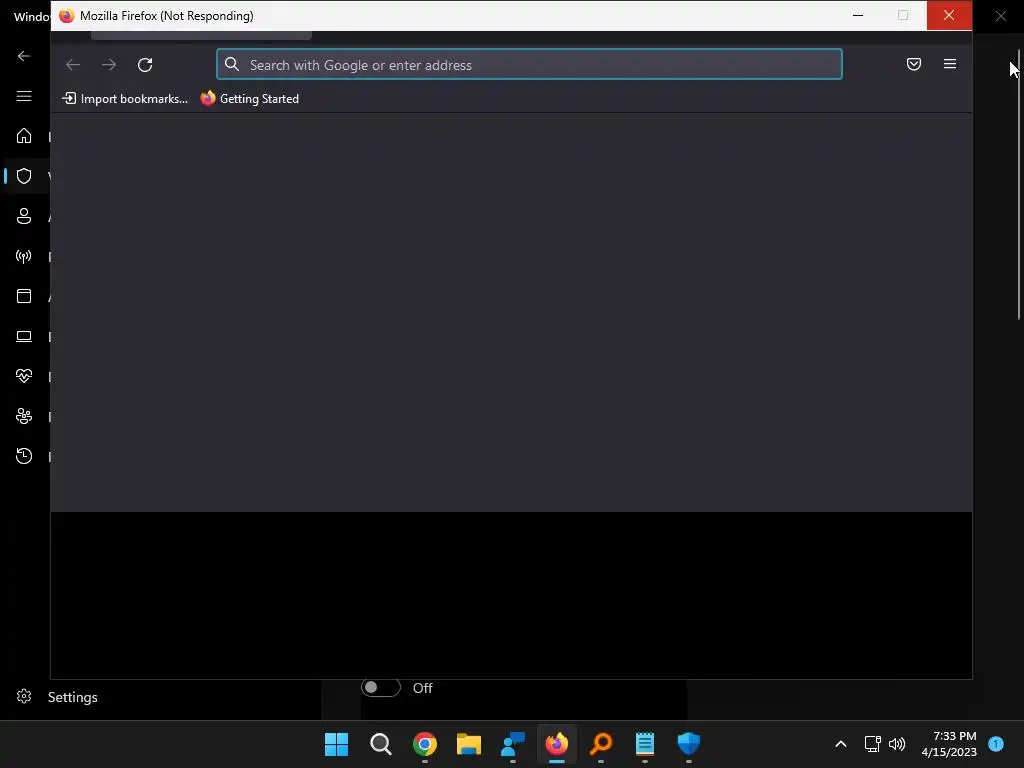Go back in Windows Security window
The width and height of the screenshot is (1024, 768).
[24, 56]
